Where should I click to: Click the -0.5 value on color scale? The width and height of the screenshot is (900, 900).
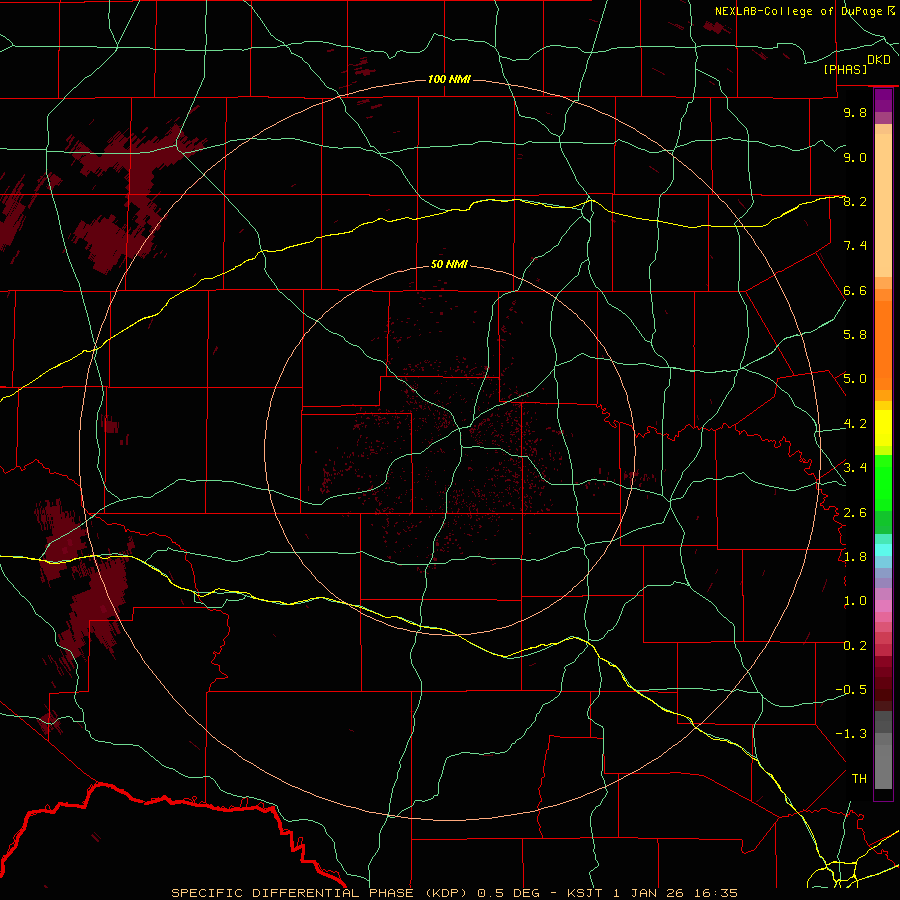click(851, 689)
